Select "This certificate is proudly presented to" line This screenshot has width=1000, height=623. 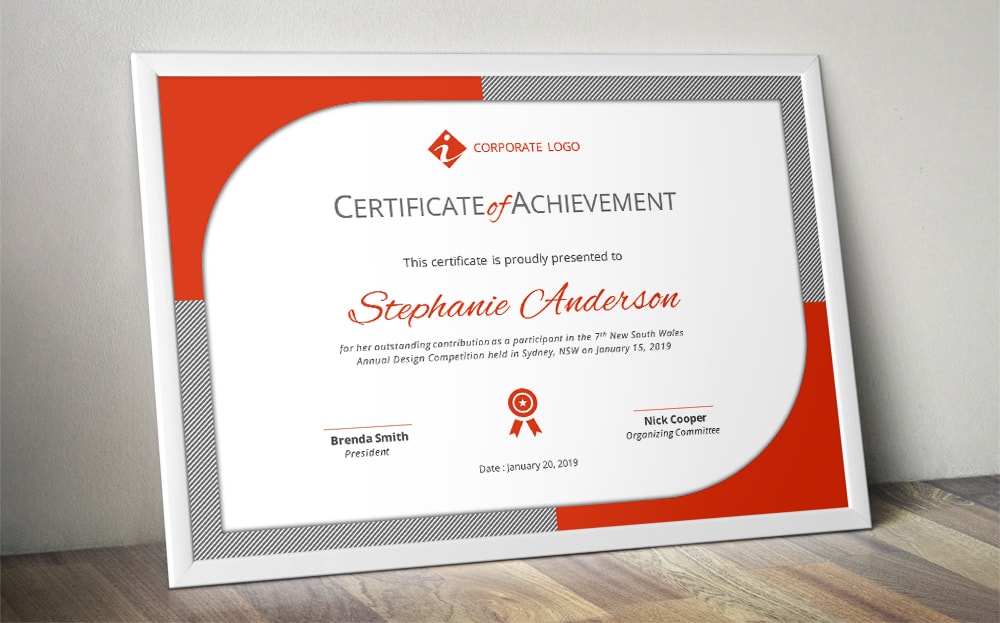pyautogui.click(x=512, y=259)
